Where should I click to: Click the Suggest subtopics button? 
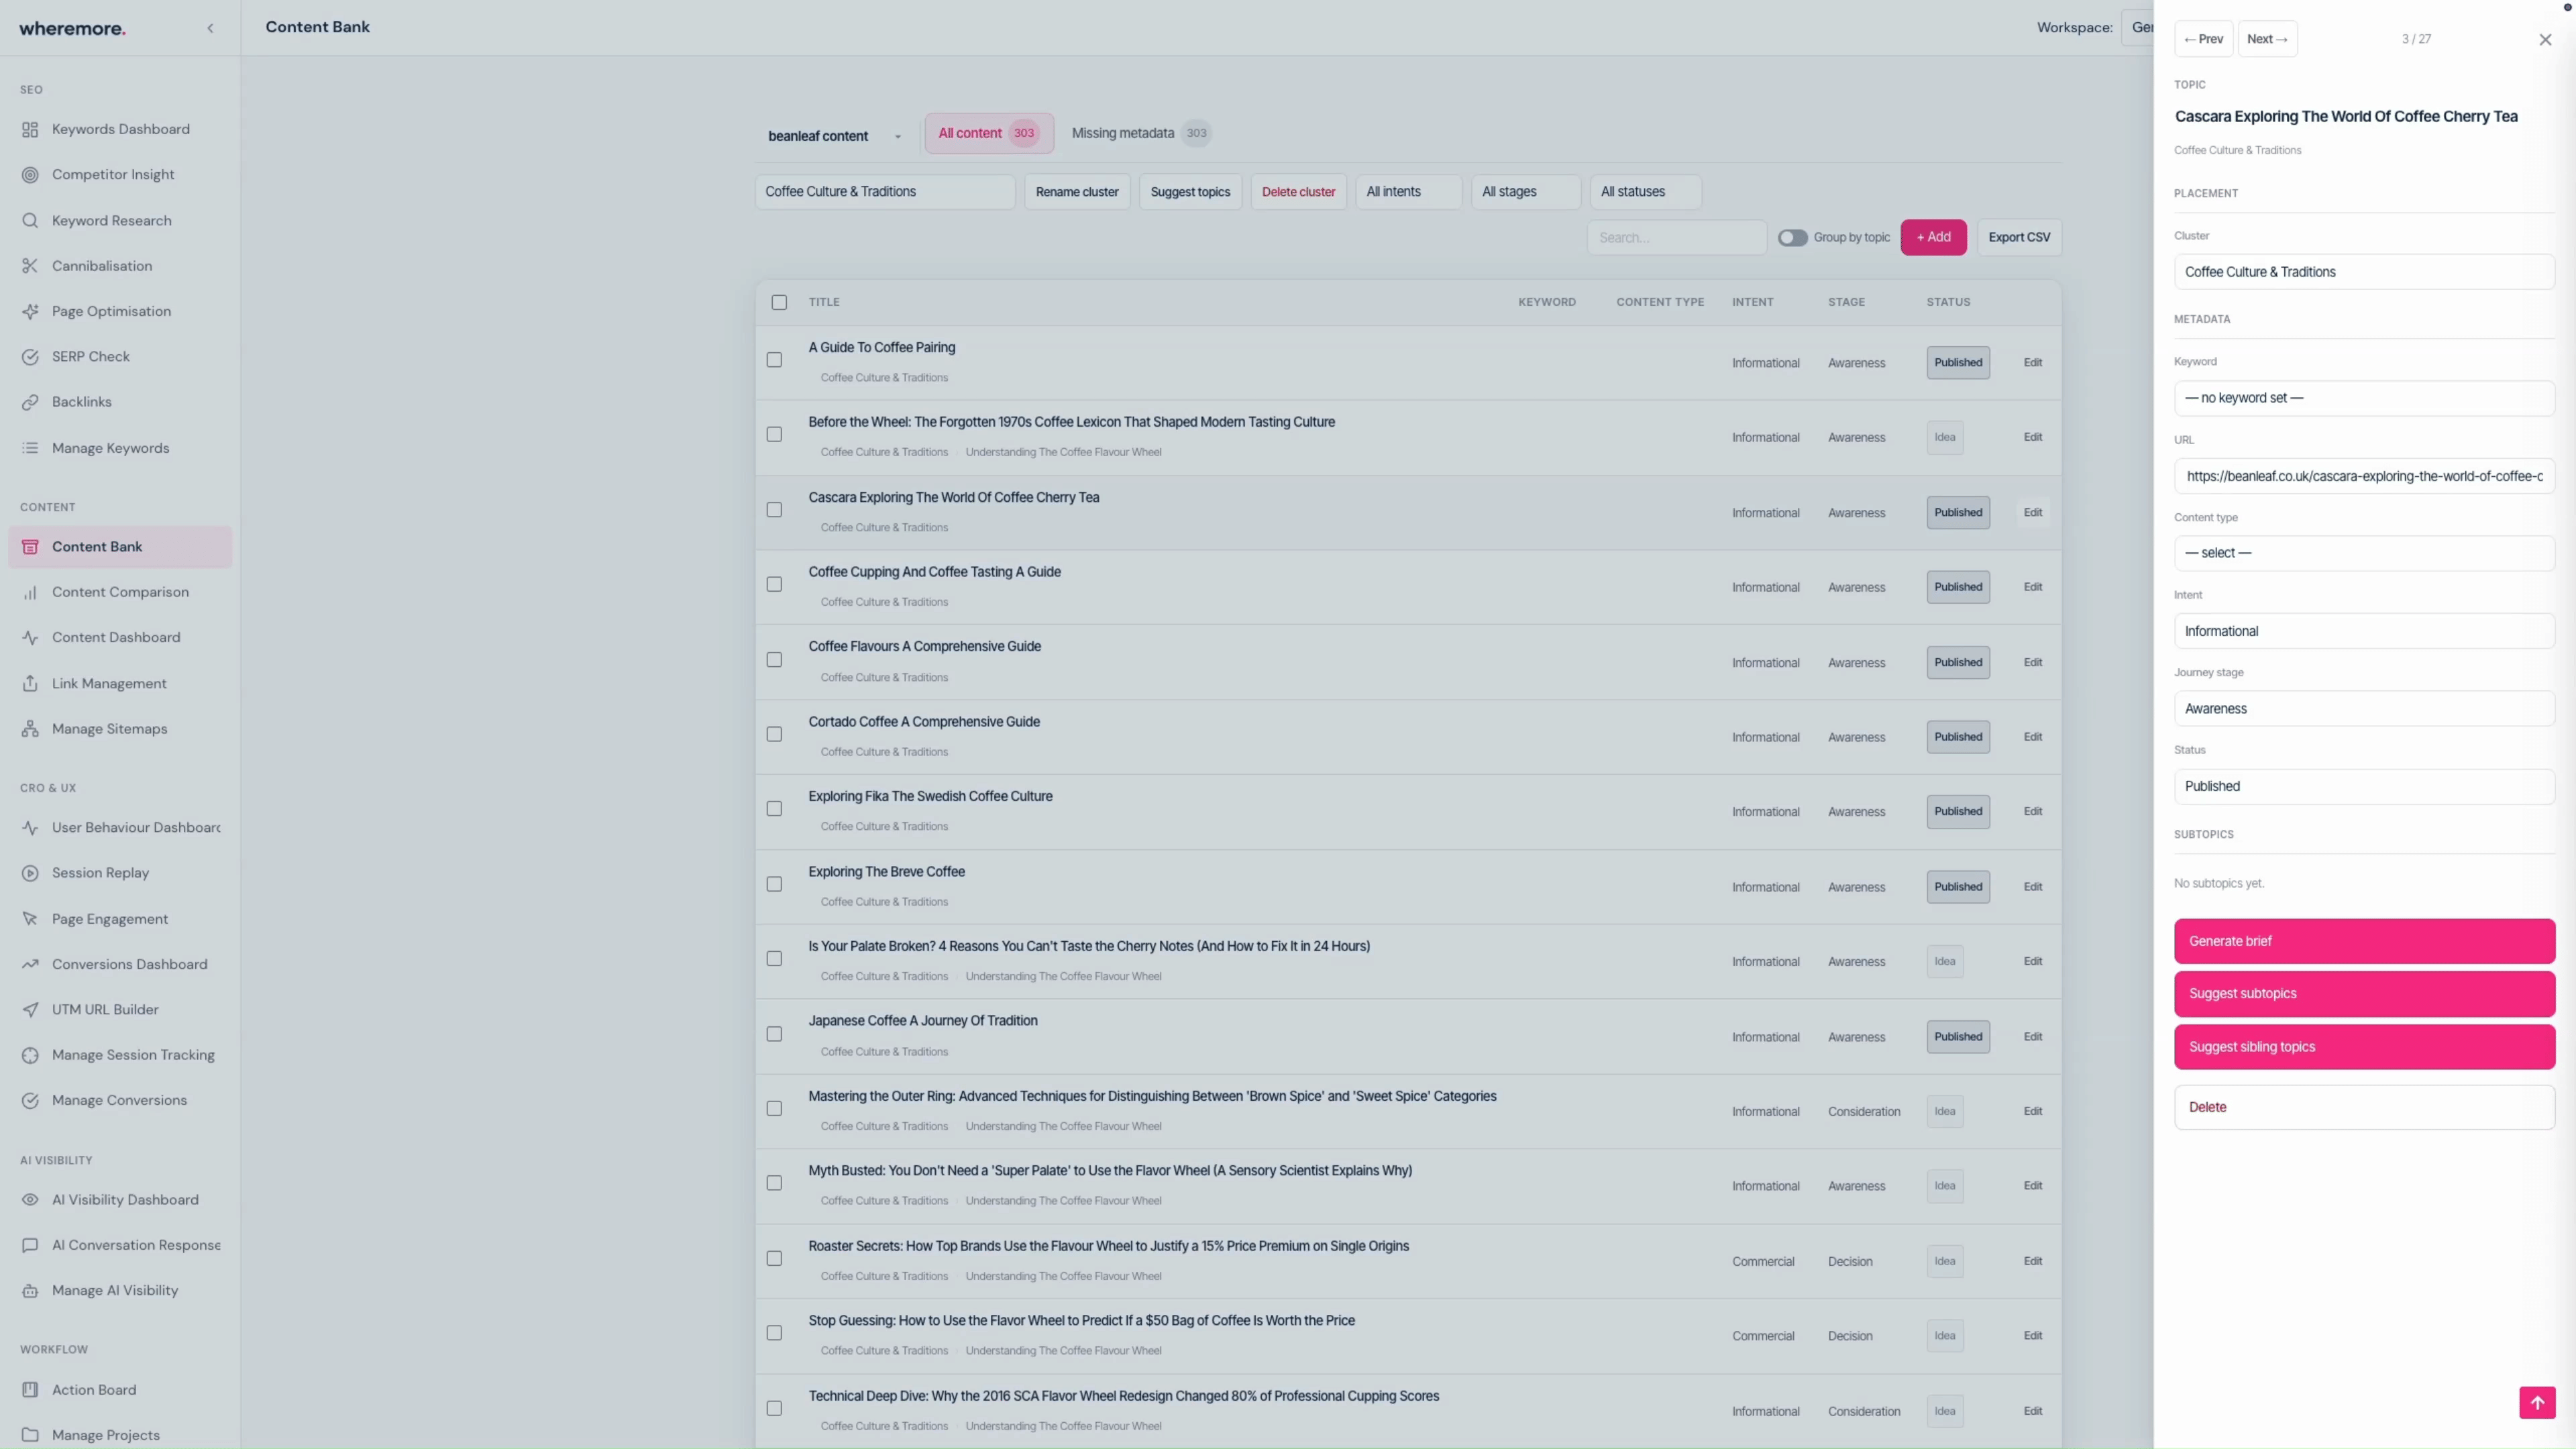[x=2364, y=994]
